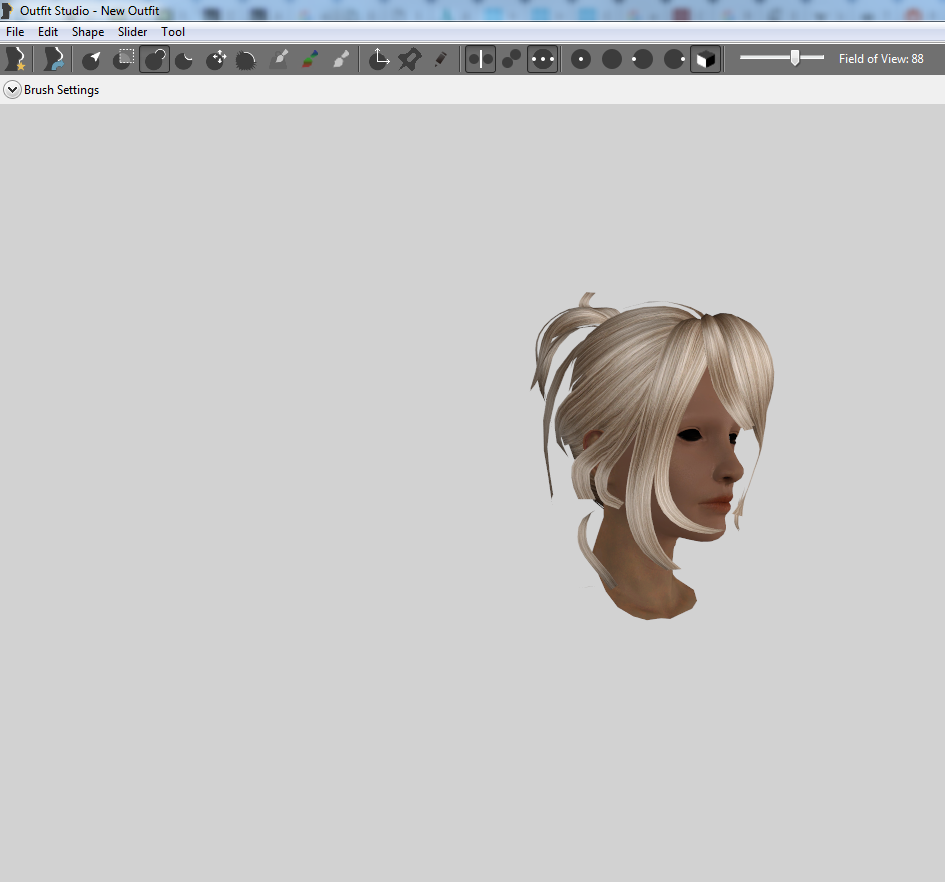
Task: Click the Load Project icon with blue arrow
Action: 54,59
